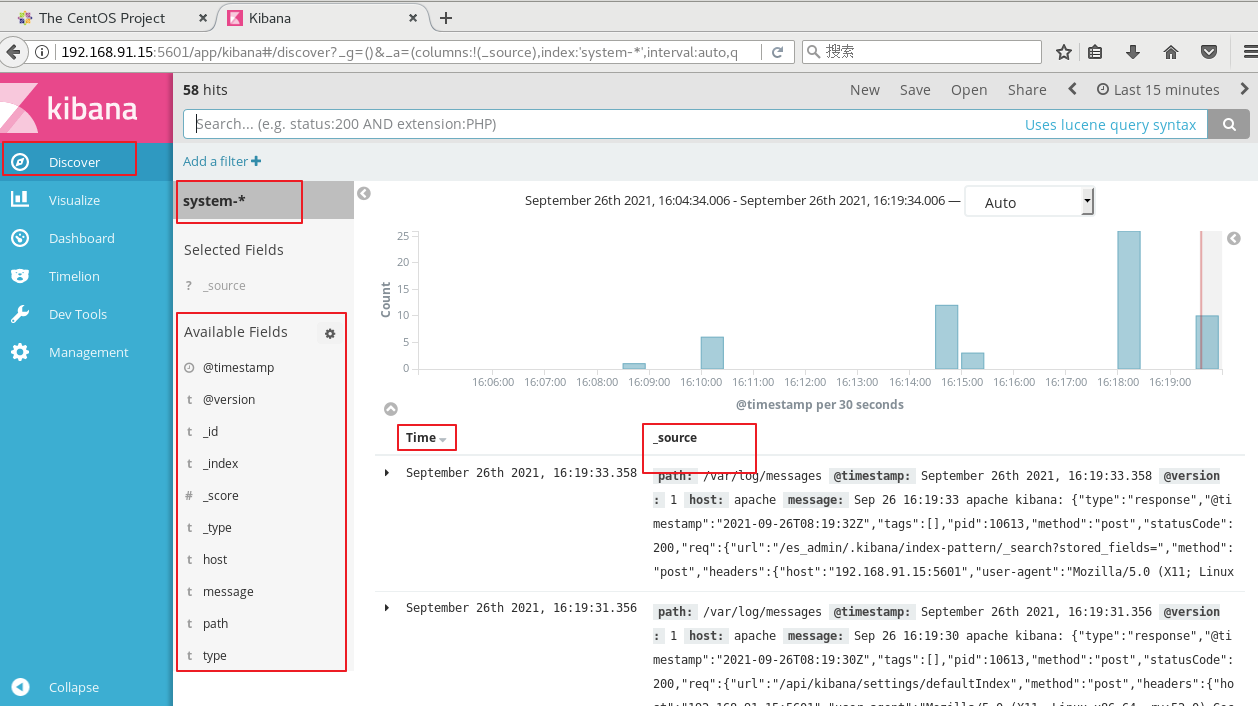Expand the 16:19:33.358 log row
Image resolution: width=1258 pixels, height=706 pixels.
click(x=387, y=473)
